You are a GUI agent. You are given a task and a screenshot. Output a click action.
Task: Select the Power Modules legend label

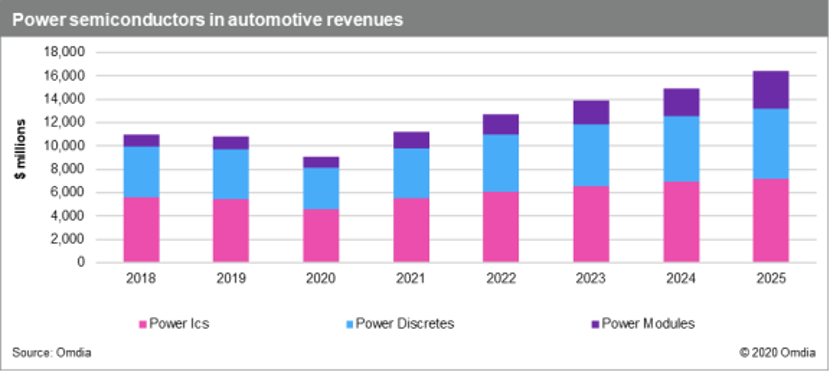tap(648, 324)
